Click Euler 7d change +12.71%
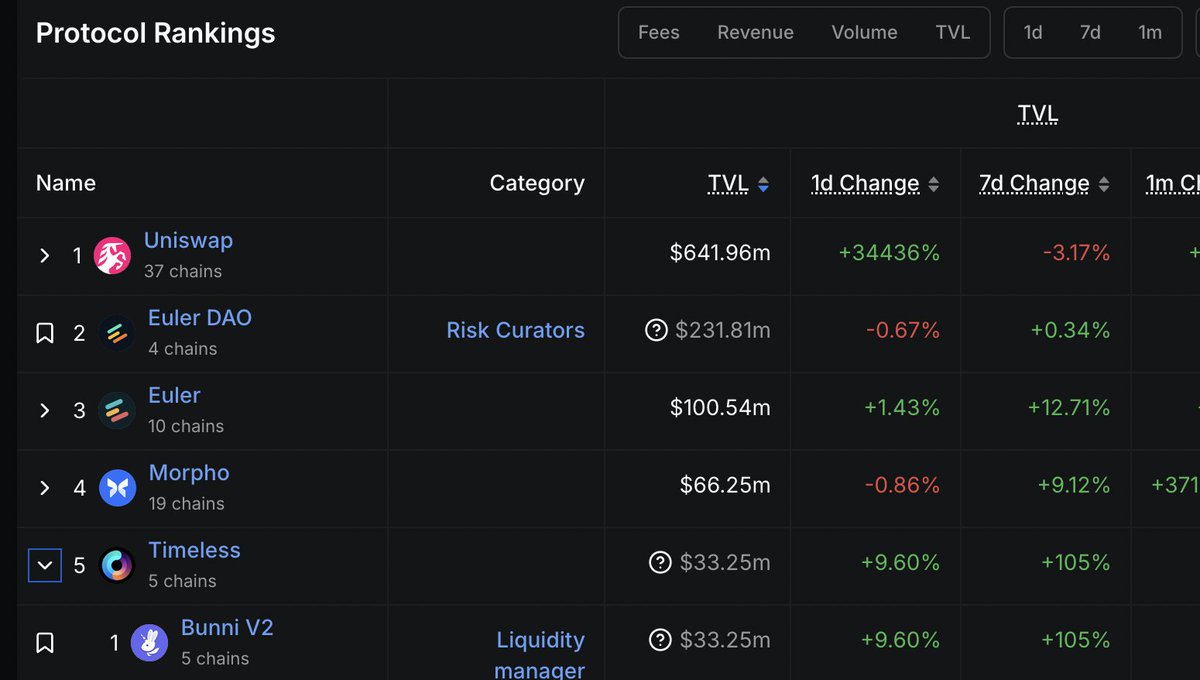Image resolution: width=1200 pixels, height=680 pixels. (1069, 408)
